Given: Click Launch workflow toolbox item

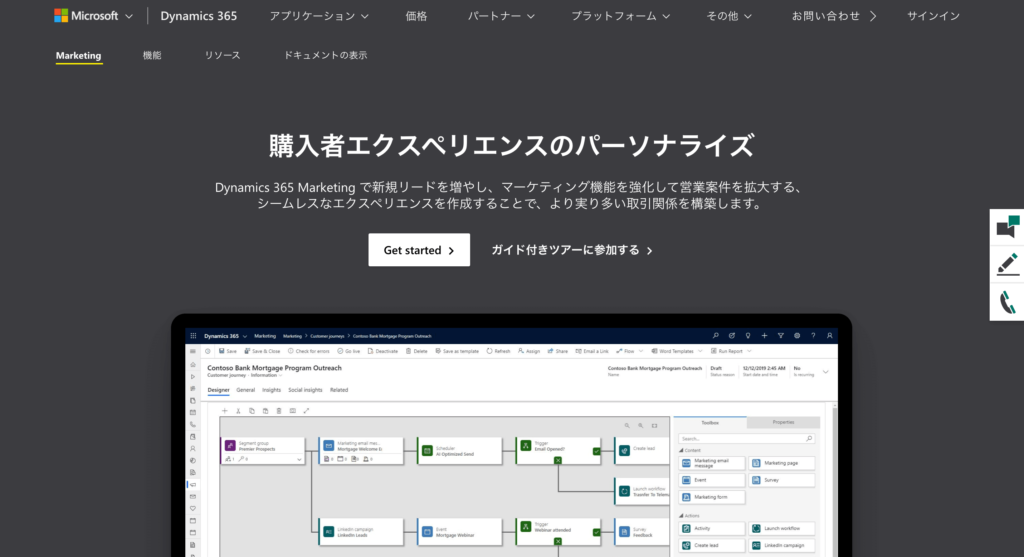Looking at the screenshot, I should click(782, 528).
